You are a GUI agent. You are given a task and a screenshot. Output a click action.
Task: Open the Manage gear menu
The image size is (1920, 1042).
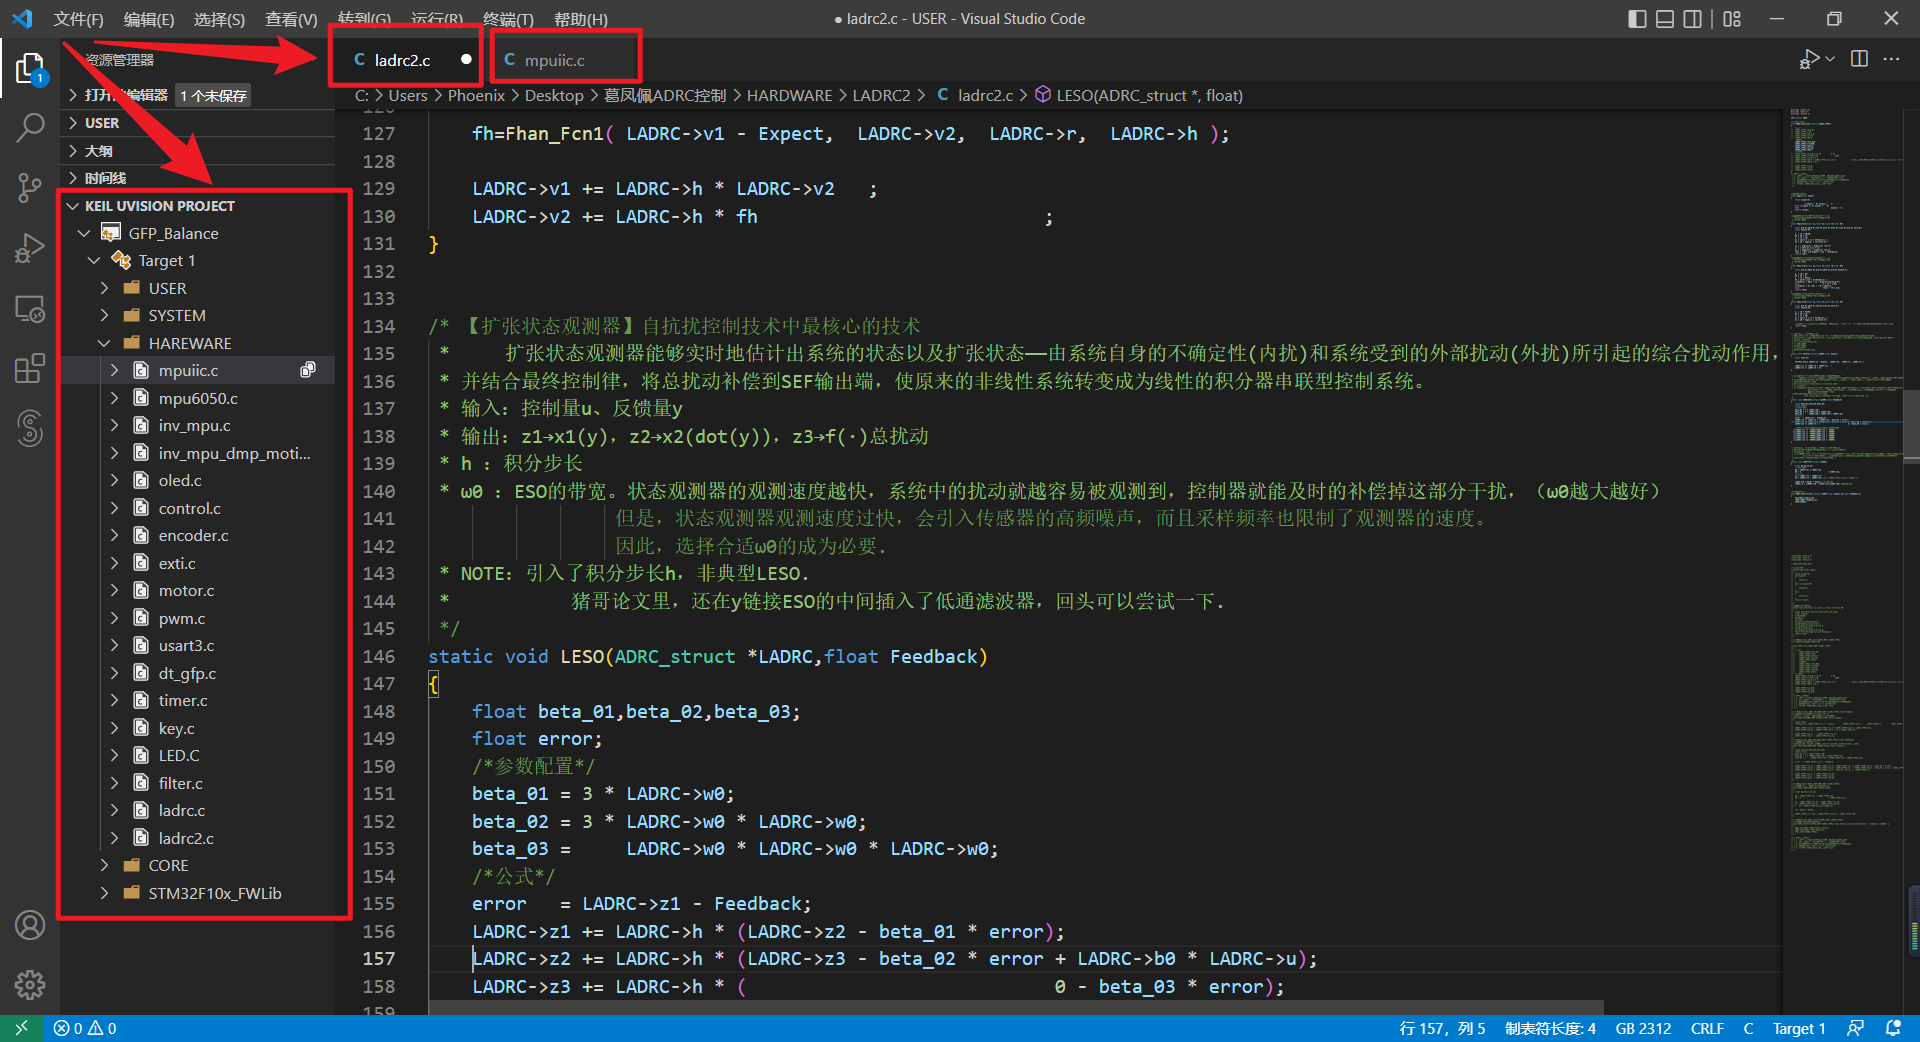[30, 985]
